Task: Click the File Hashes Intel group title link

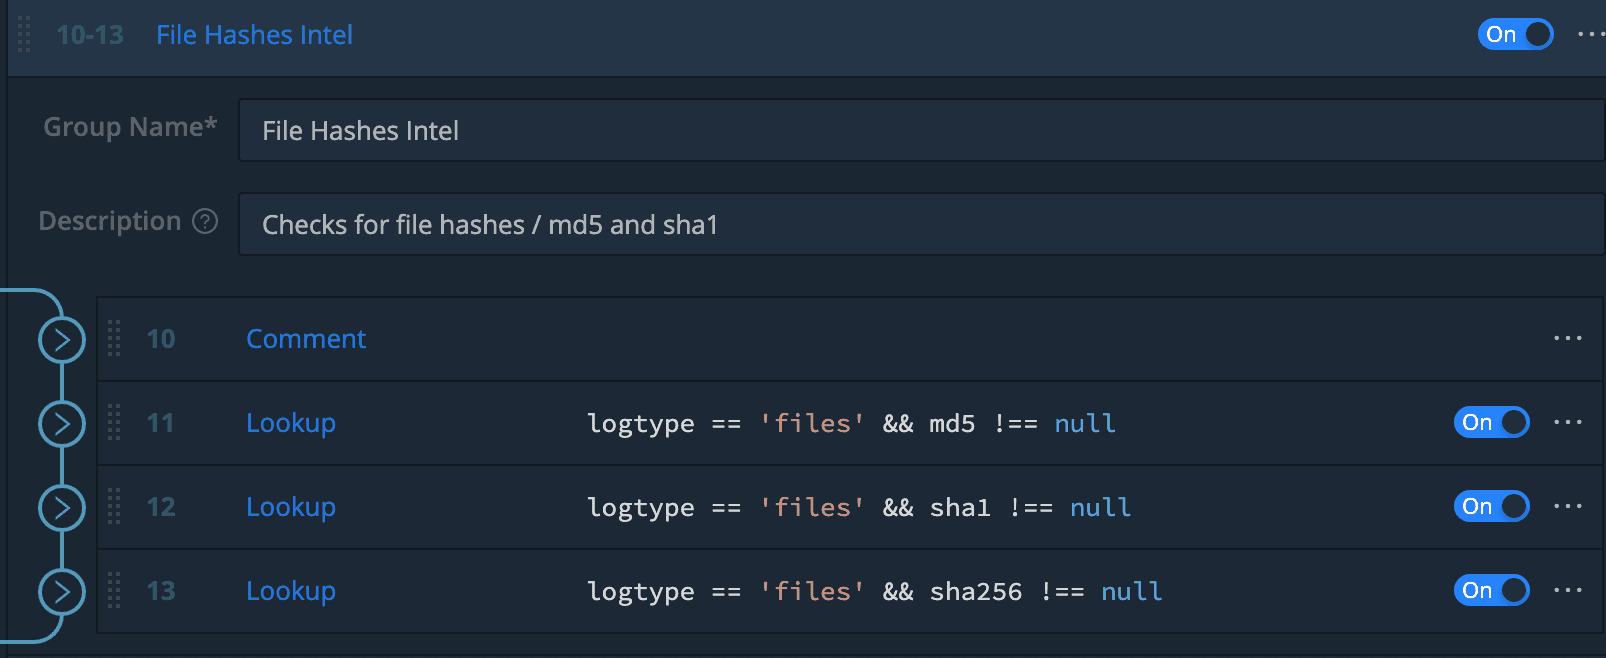Action: 254,35
